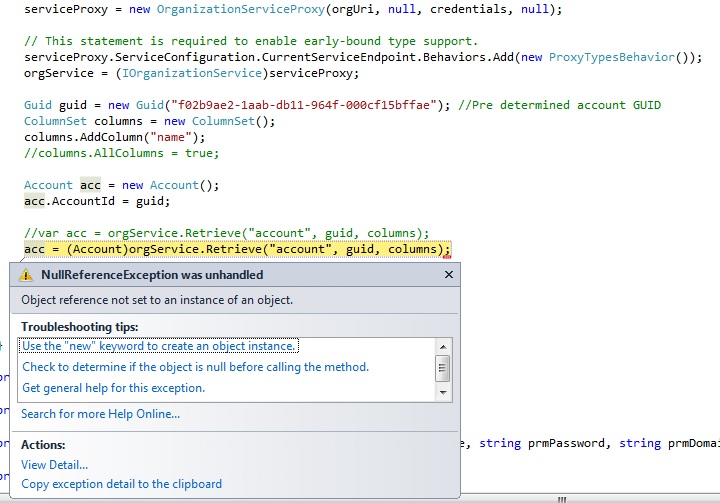This screenshot has height=503, width=720.
Task: Click 'OrganizationServiceProxy' type name in code
Action: 241,9
